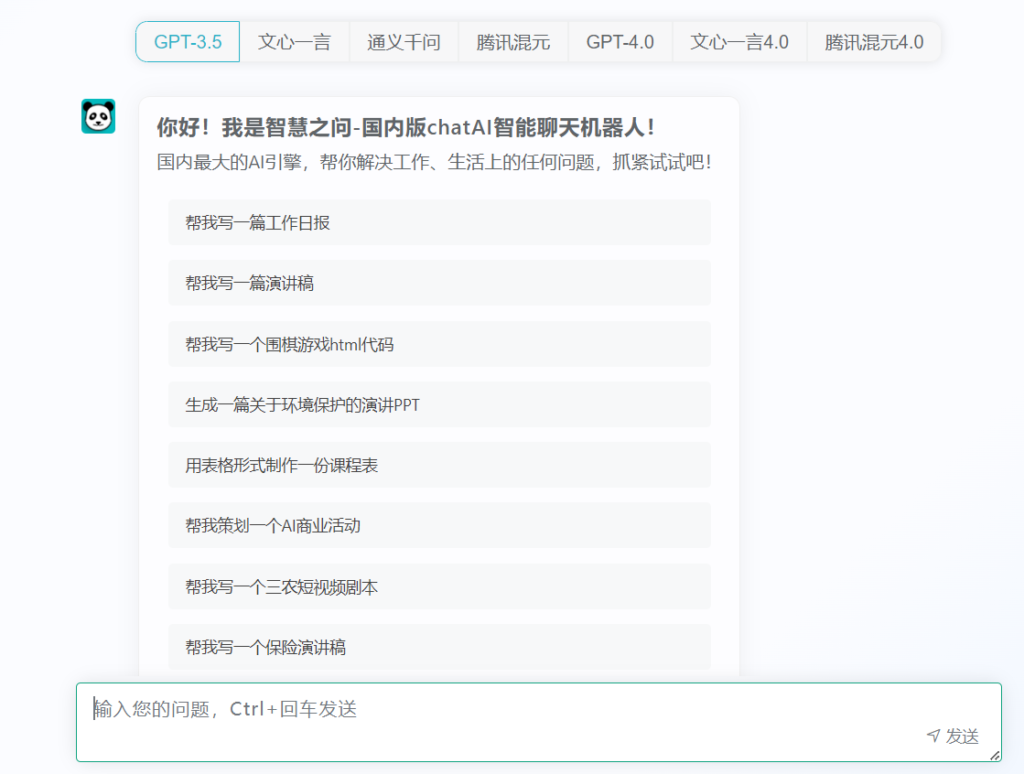The width and height of the screenshot is (1024, 774).
Task: Click the suggestion 帮我写一个保险演讲稿
Action: click(440, 647)
